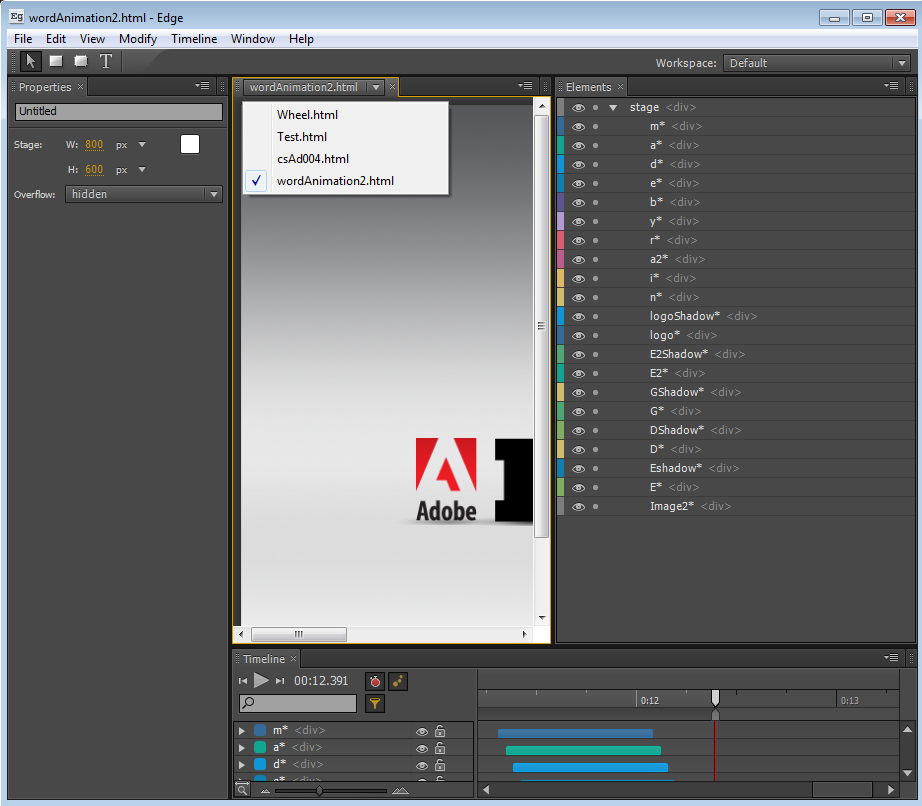Open the File menu
This screenshot has width=922, height=806.
tap(23, 39)
